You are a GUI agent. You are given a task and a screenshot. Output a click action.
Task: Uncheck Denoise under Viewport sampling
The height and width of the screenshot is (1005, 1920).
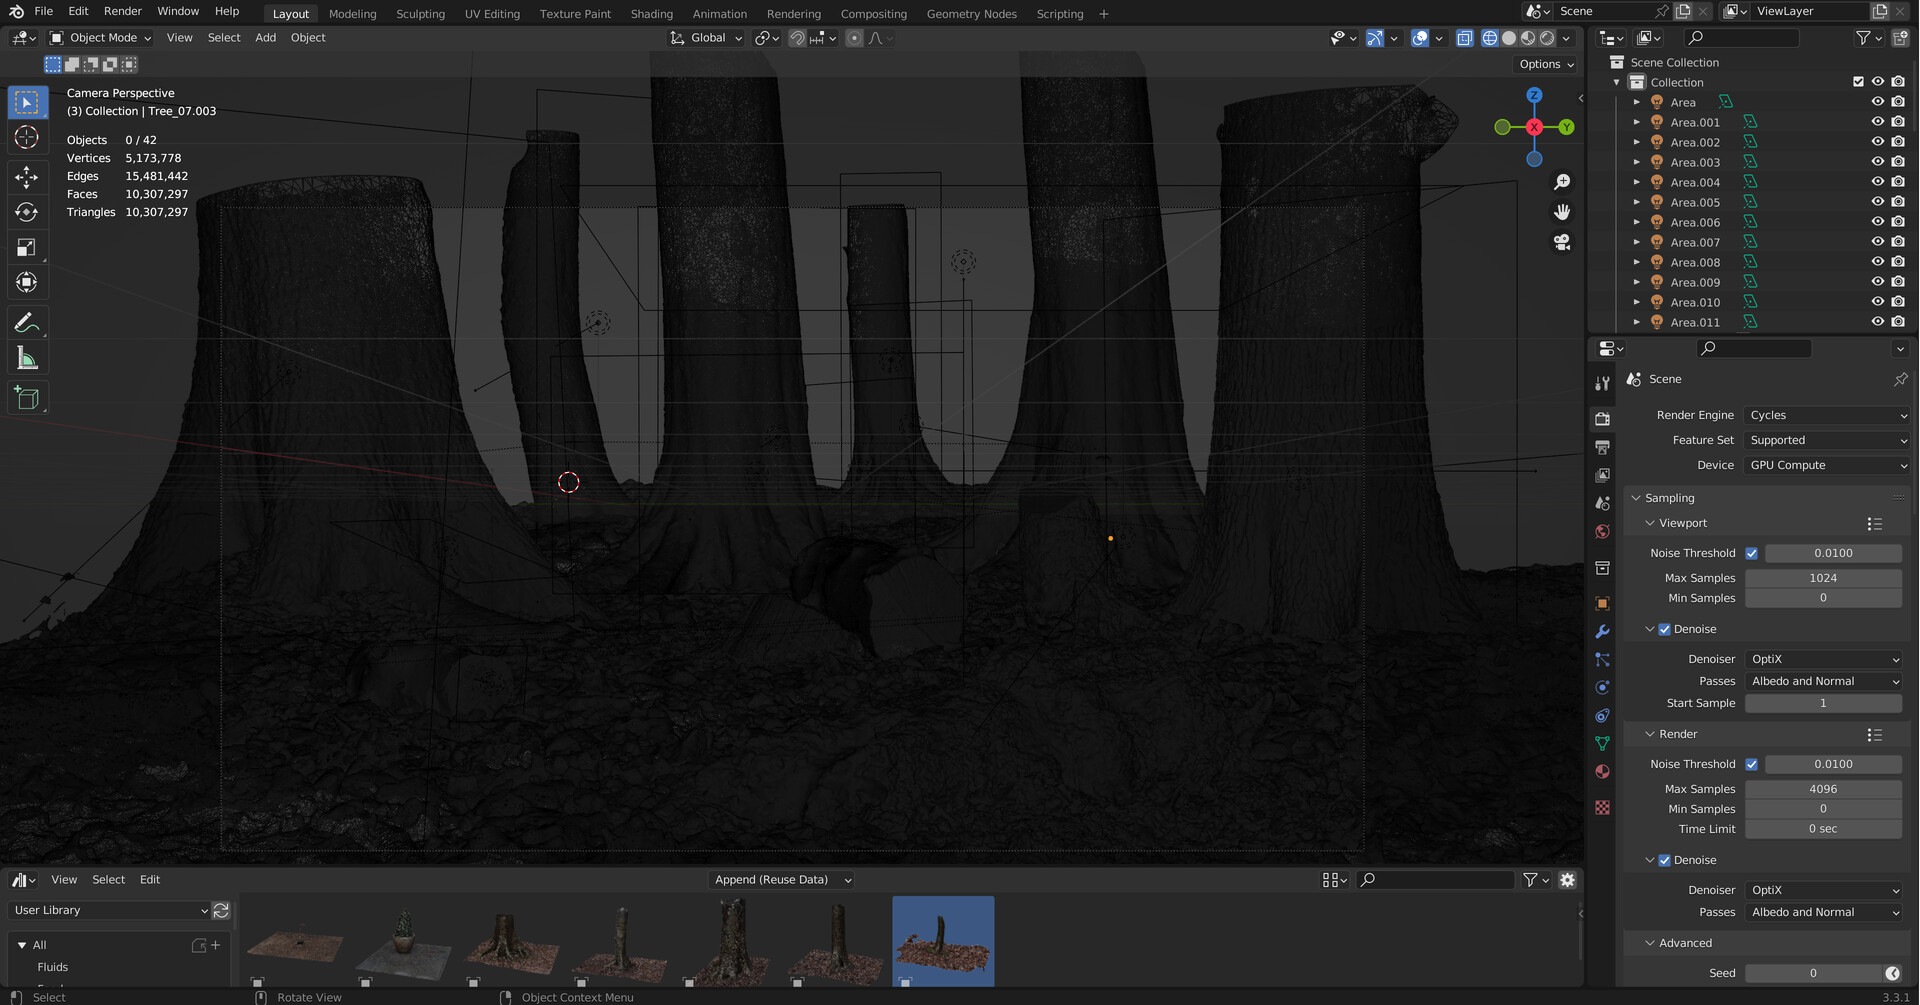(1665, 629)
